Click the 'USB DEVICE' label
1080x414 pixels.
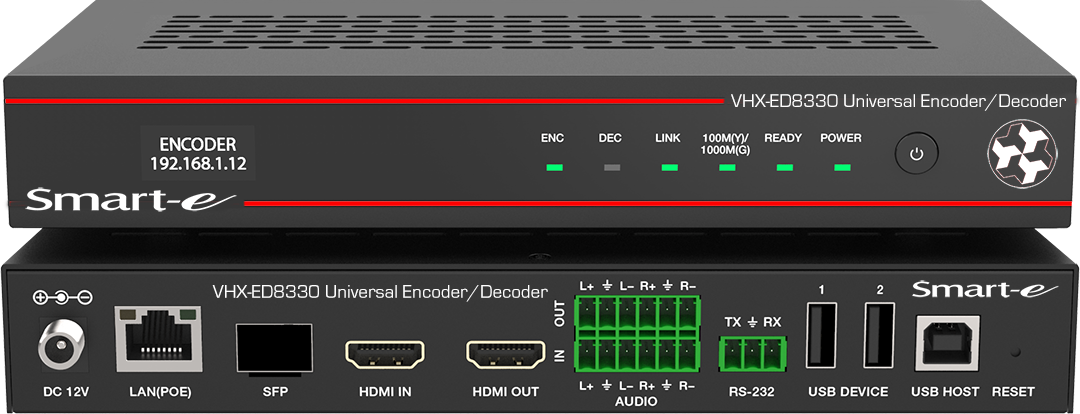tap(848, 392)
